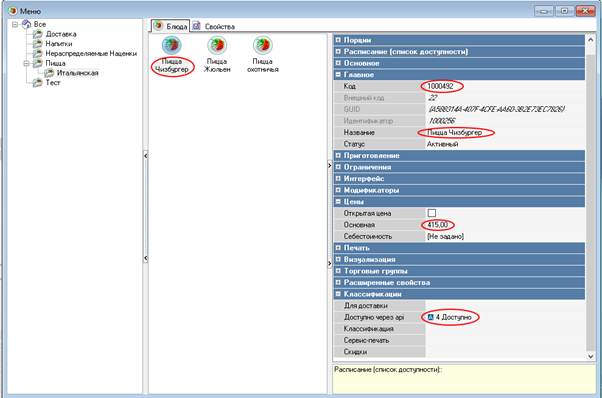602x398 pixels.
Task: Click the GUID value
Action: point(496,109)
